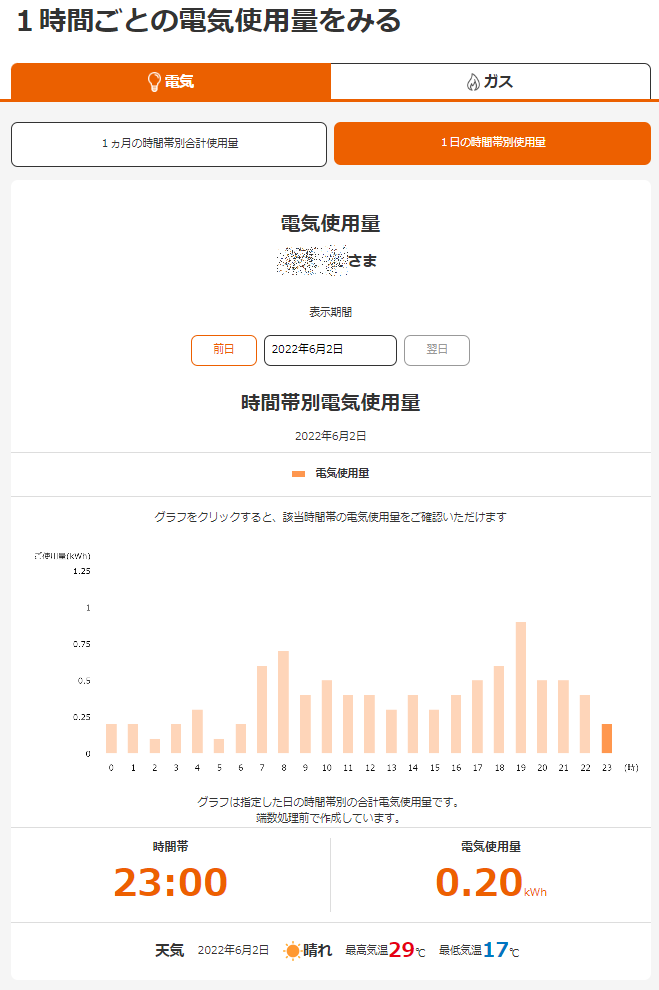
Task: Select the 18時 usage bar
Action: point(499,710)
